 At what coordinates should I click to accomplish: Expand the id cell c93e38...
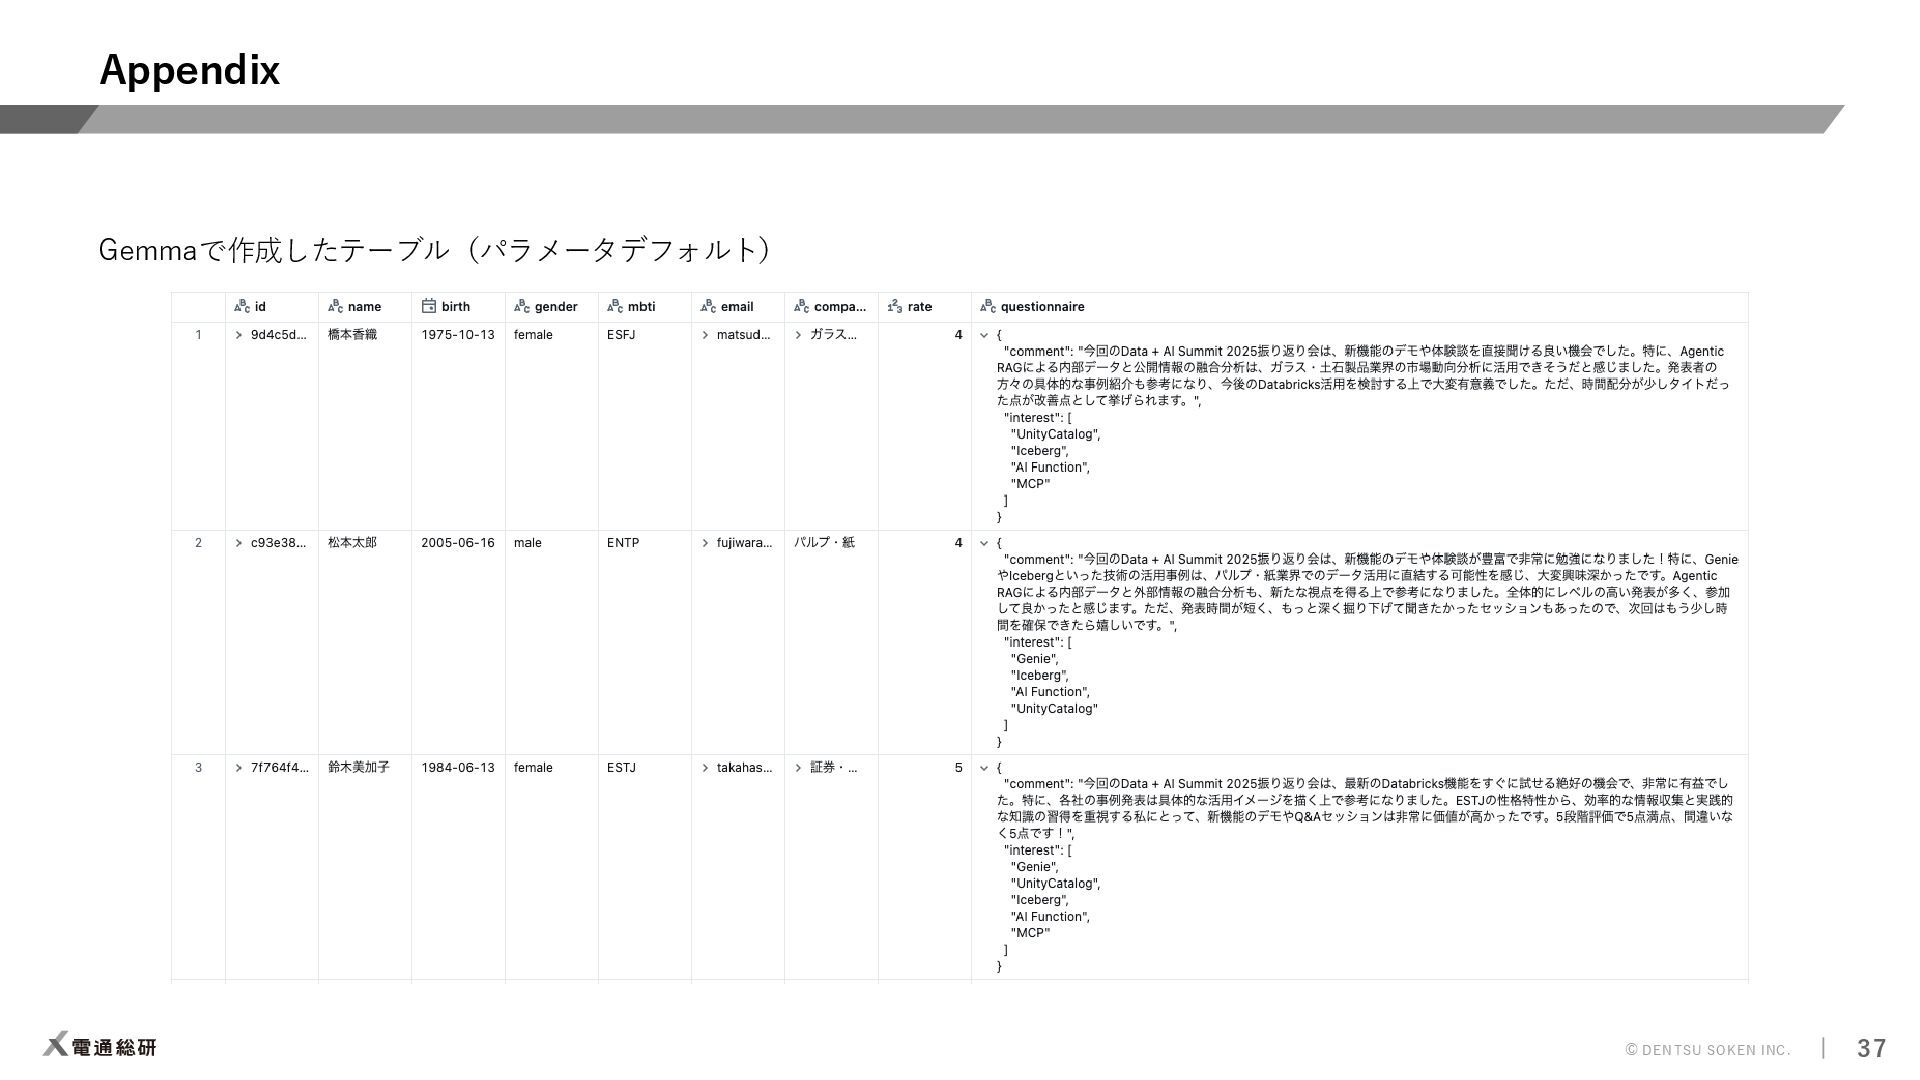239,543
